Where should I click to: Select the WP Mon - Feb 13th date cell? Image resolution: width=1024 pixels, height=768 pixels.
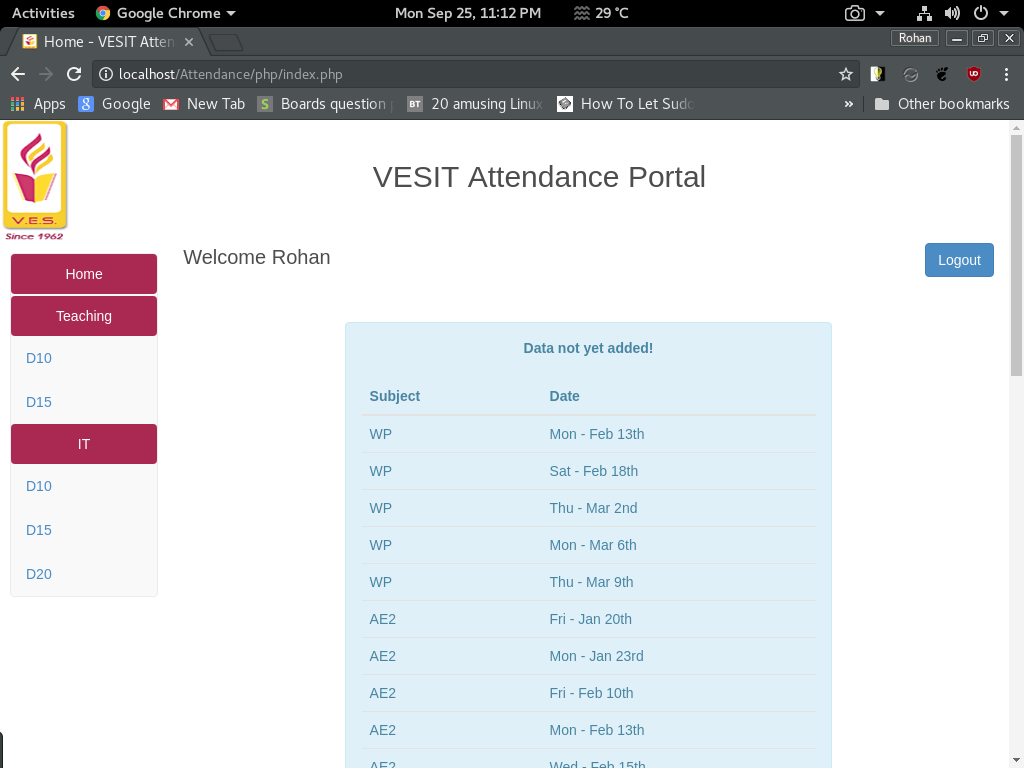coord(596,434)
